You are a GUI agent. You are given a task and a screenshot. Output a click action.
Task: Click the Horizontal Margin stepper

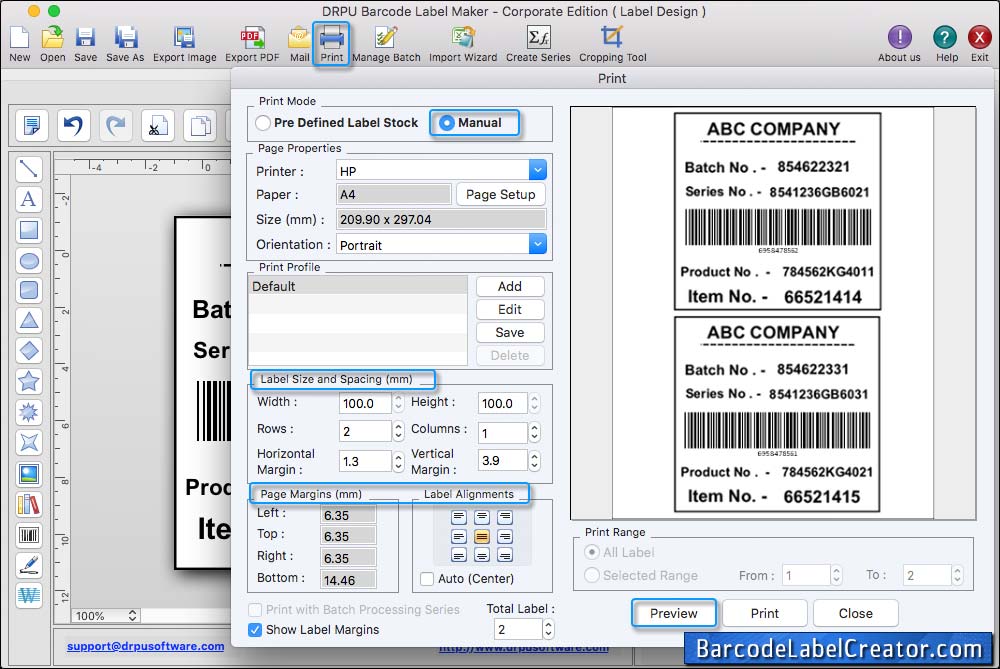coord(399,461)
